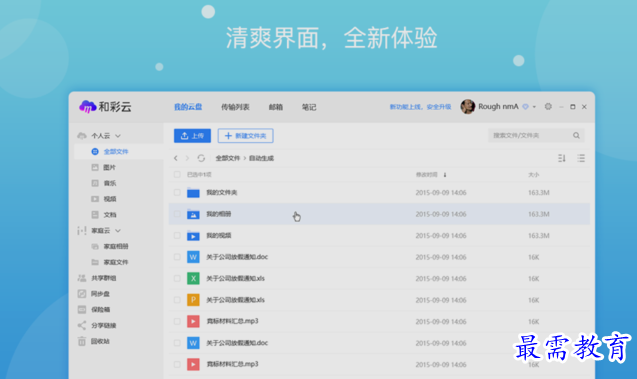Select the 我的视频 row name
Screen dimensions: 637x379
click(x=219, y=236)
